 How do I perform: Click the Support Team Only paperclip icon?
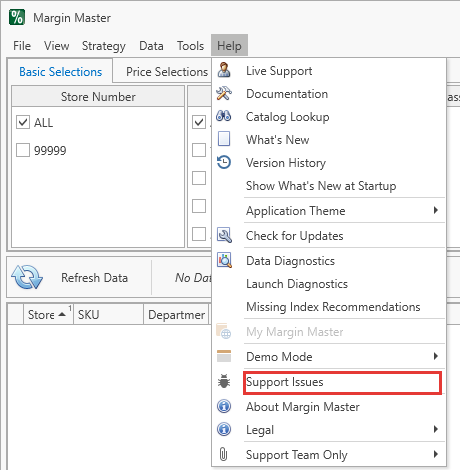(x=224, y=454)
